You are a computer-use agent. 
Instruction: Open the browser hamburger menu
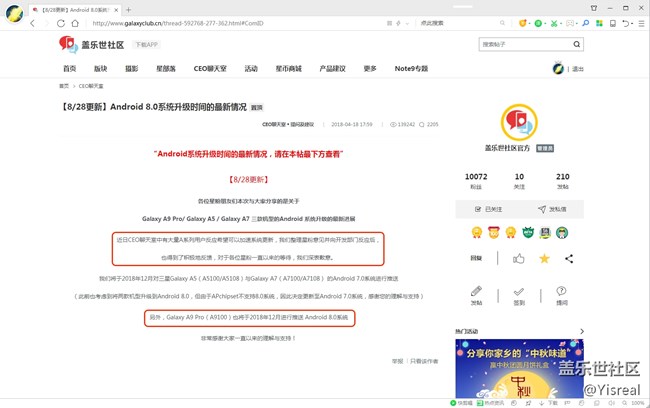pyautogui.click(x=641, y=23)
